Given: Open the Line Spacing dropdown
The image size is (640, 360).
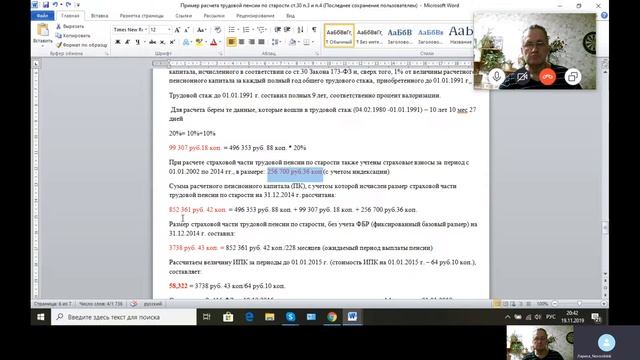Looking at the screenshot, I should 276,42.
